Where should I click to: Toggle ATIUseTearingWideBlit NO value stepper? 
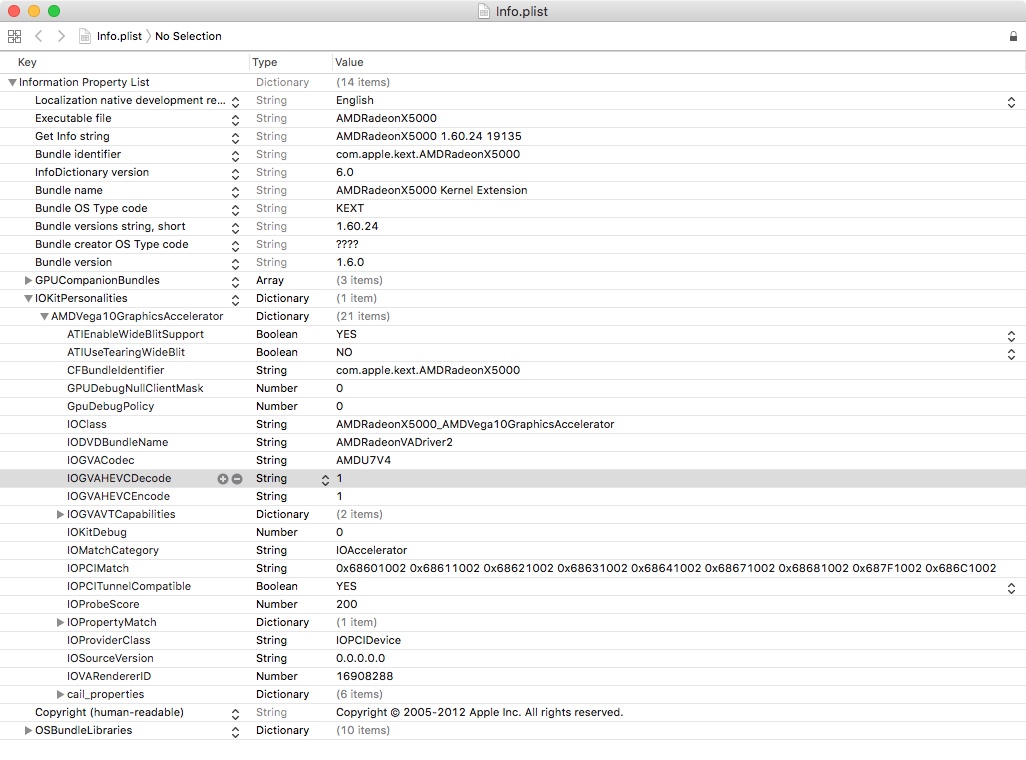[x=1011, y=354]
